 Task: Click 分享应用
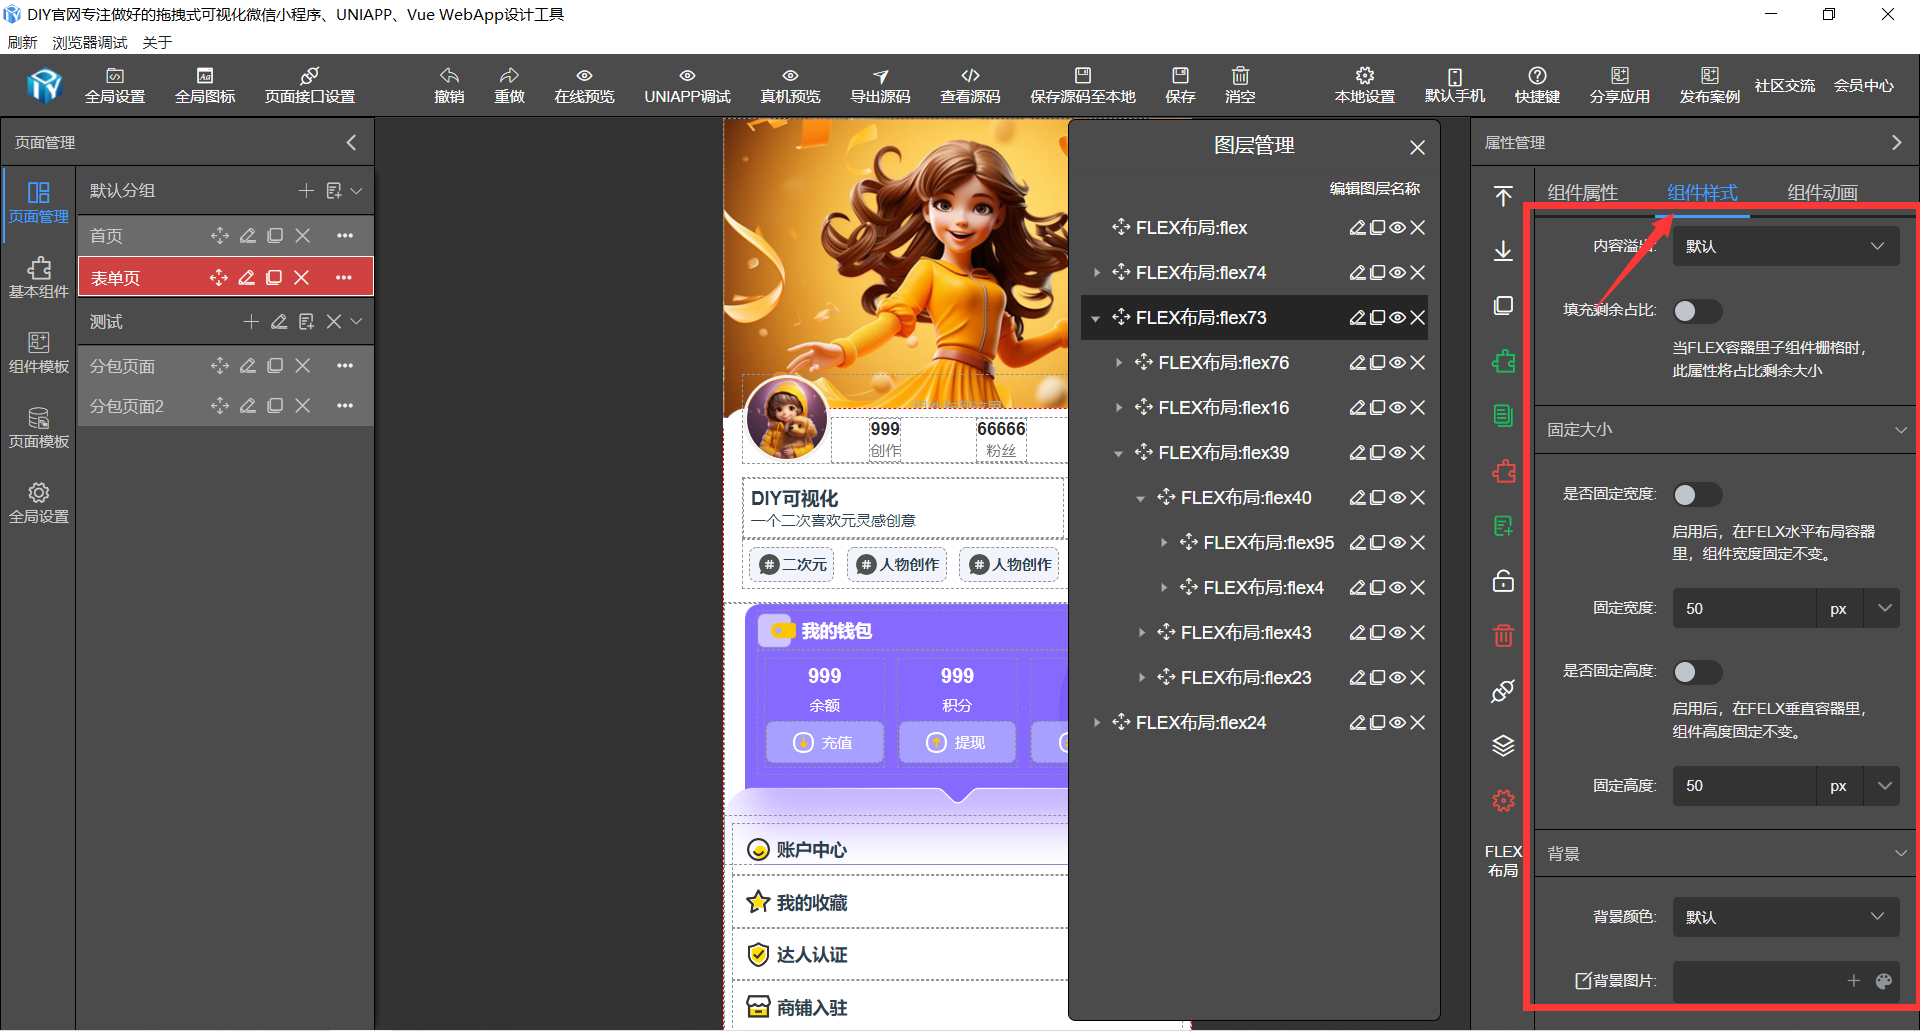[x=1620, y=86]
